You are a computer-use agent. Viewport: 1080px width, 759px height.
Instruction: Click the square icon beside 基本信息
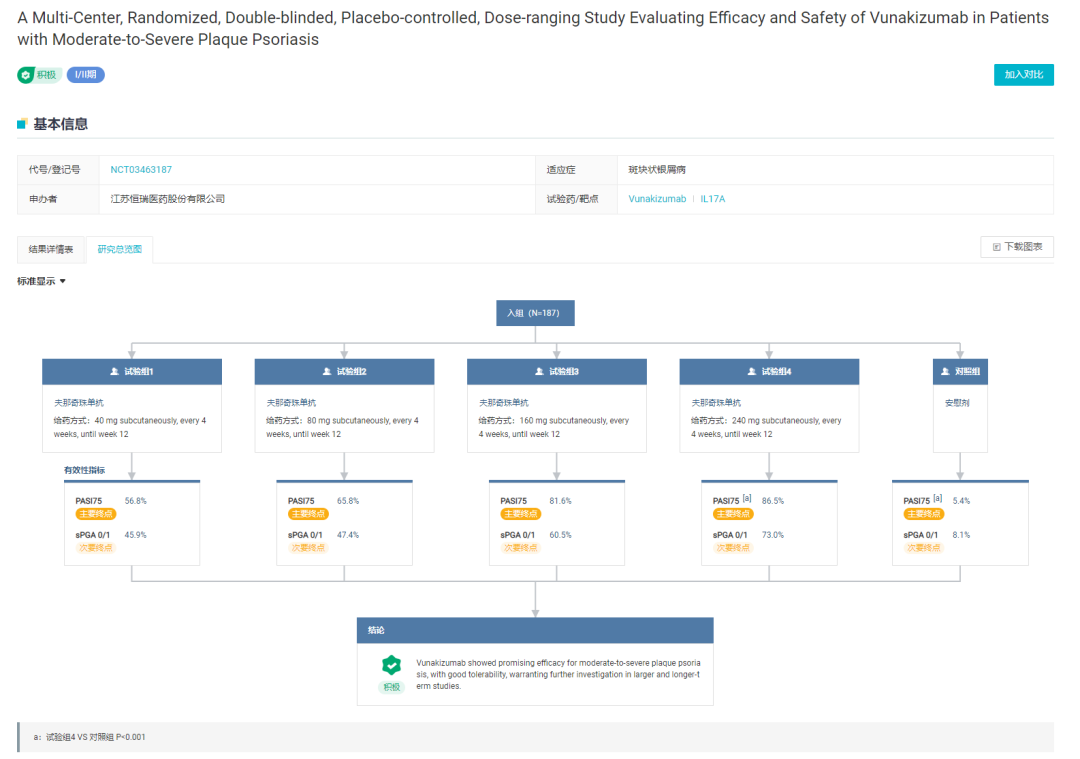pyautogui.click(x=22, y=124)
